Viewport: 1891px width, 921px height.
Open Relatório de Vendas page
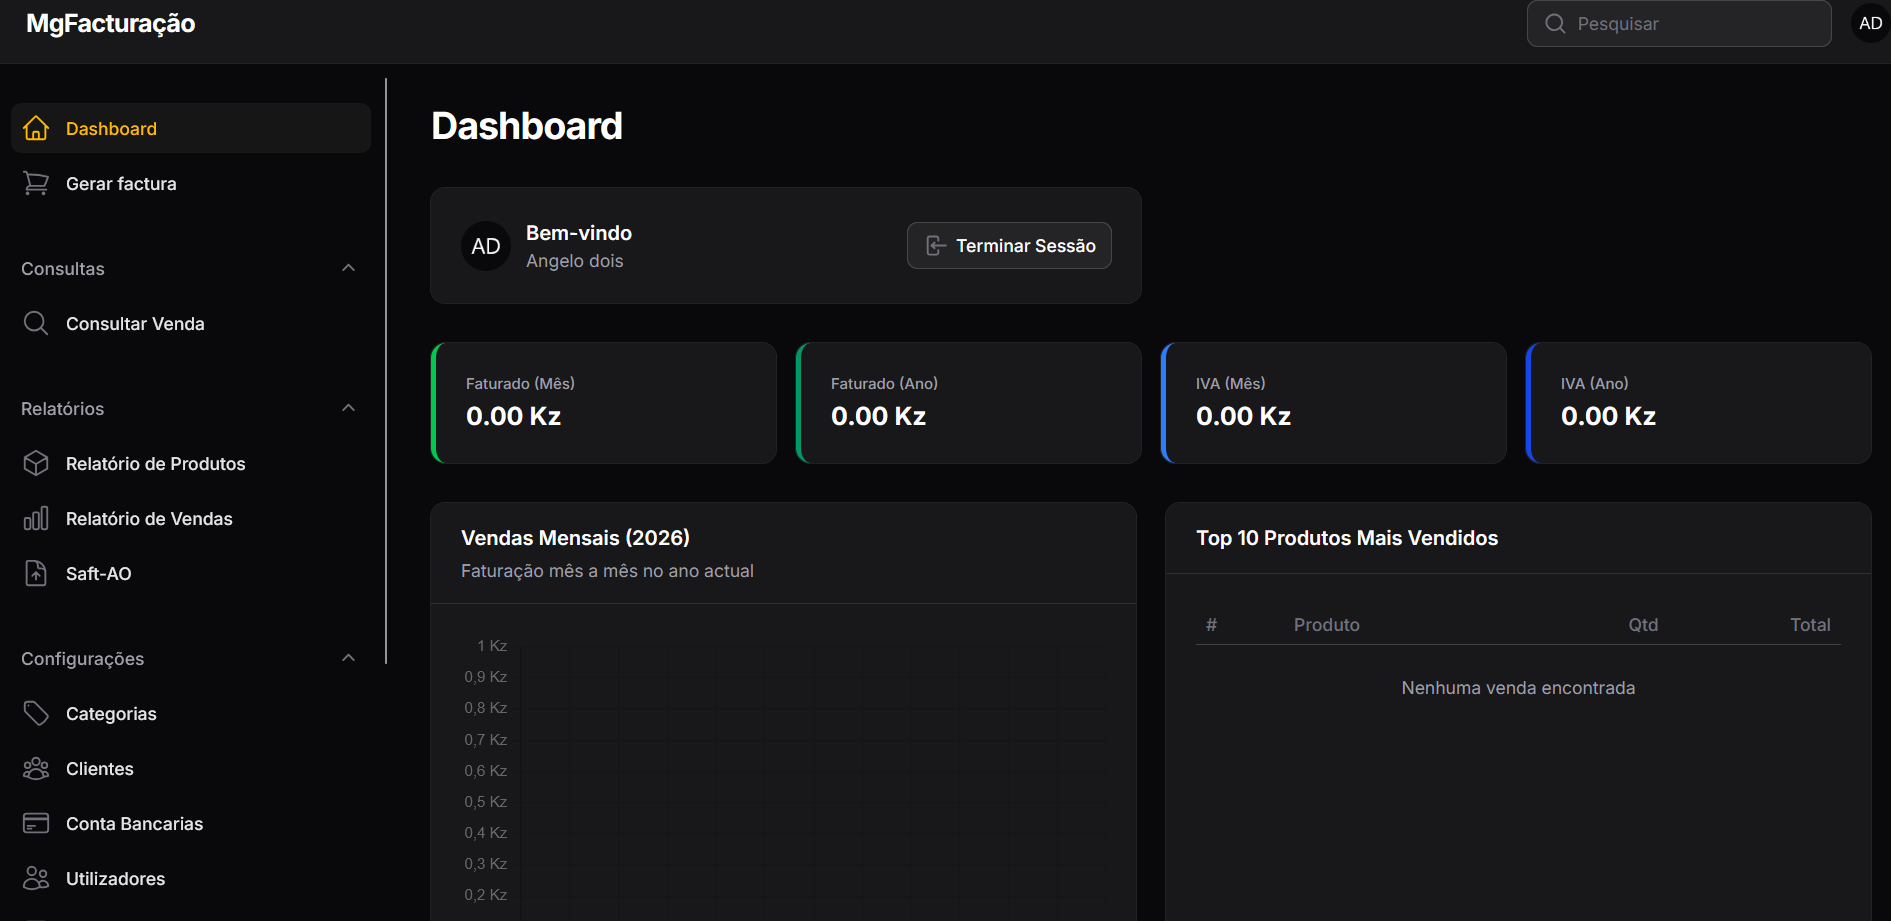[x=191, y=518]
